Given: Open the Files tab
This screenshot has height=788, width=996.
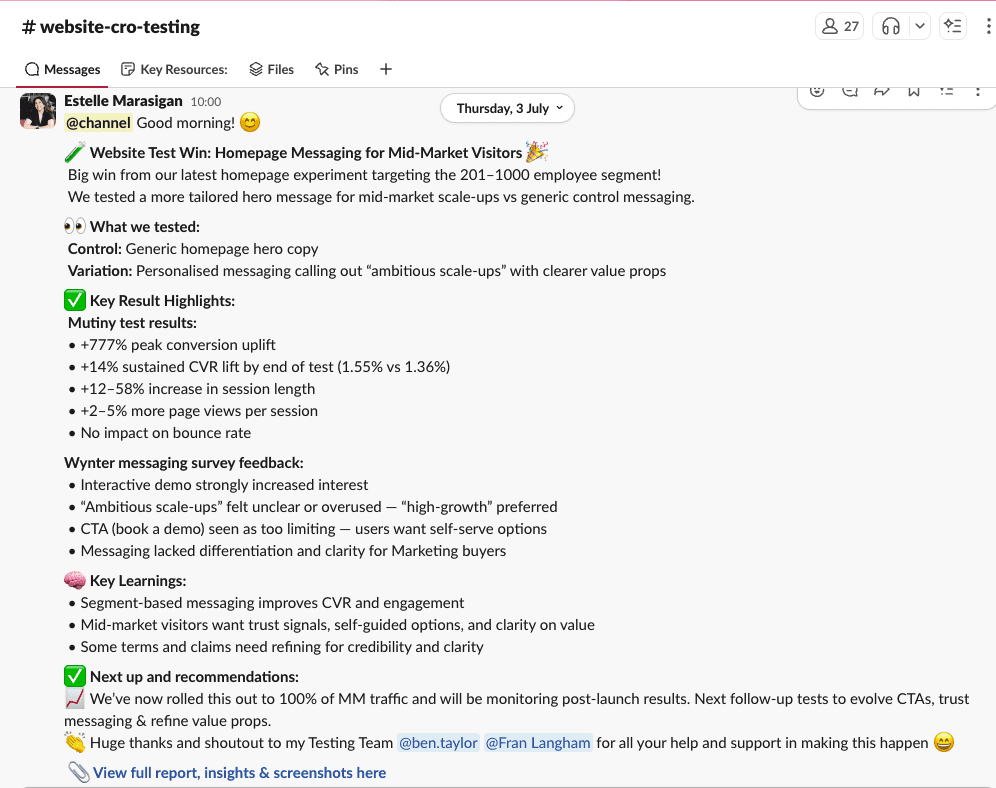Looking at the screenshot, I should click(x=271, y=69).
